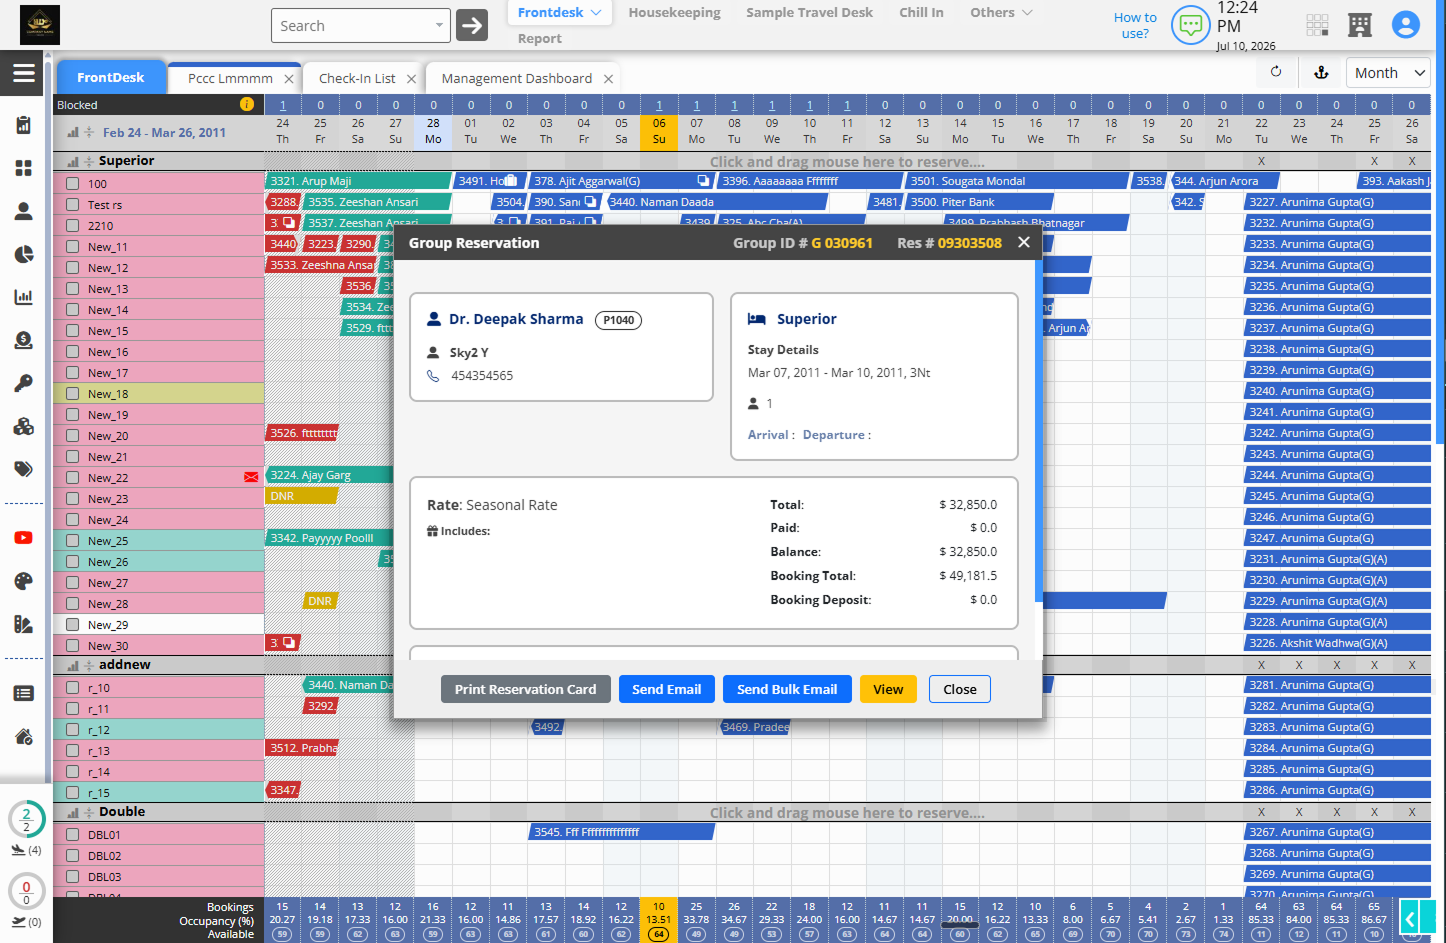Open the hotel building icon in header
Screen dimensions: 1446x943
tap(1360, 25)
